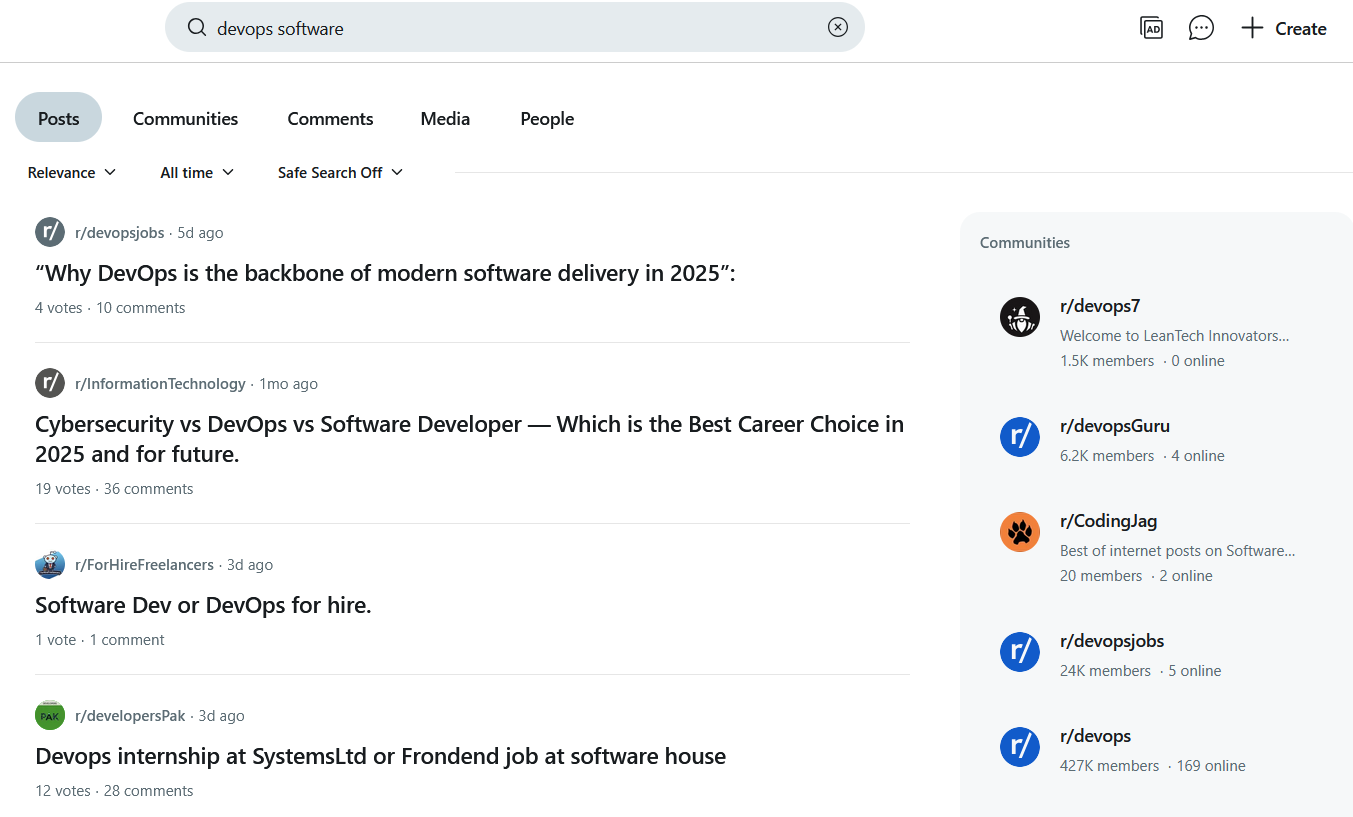Open the chat bubble icon
The width and height of the screenshot is (1353, 817).
pyautogui.click(x=1201, y=28)
